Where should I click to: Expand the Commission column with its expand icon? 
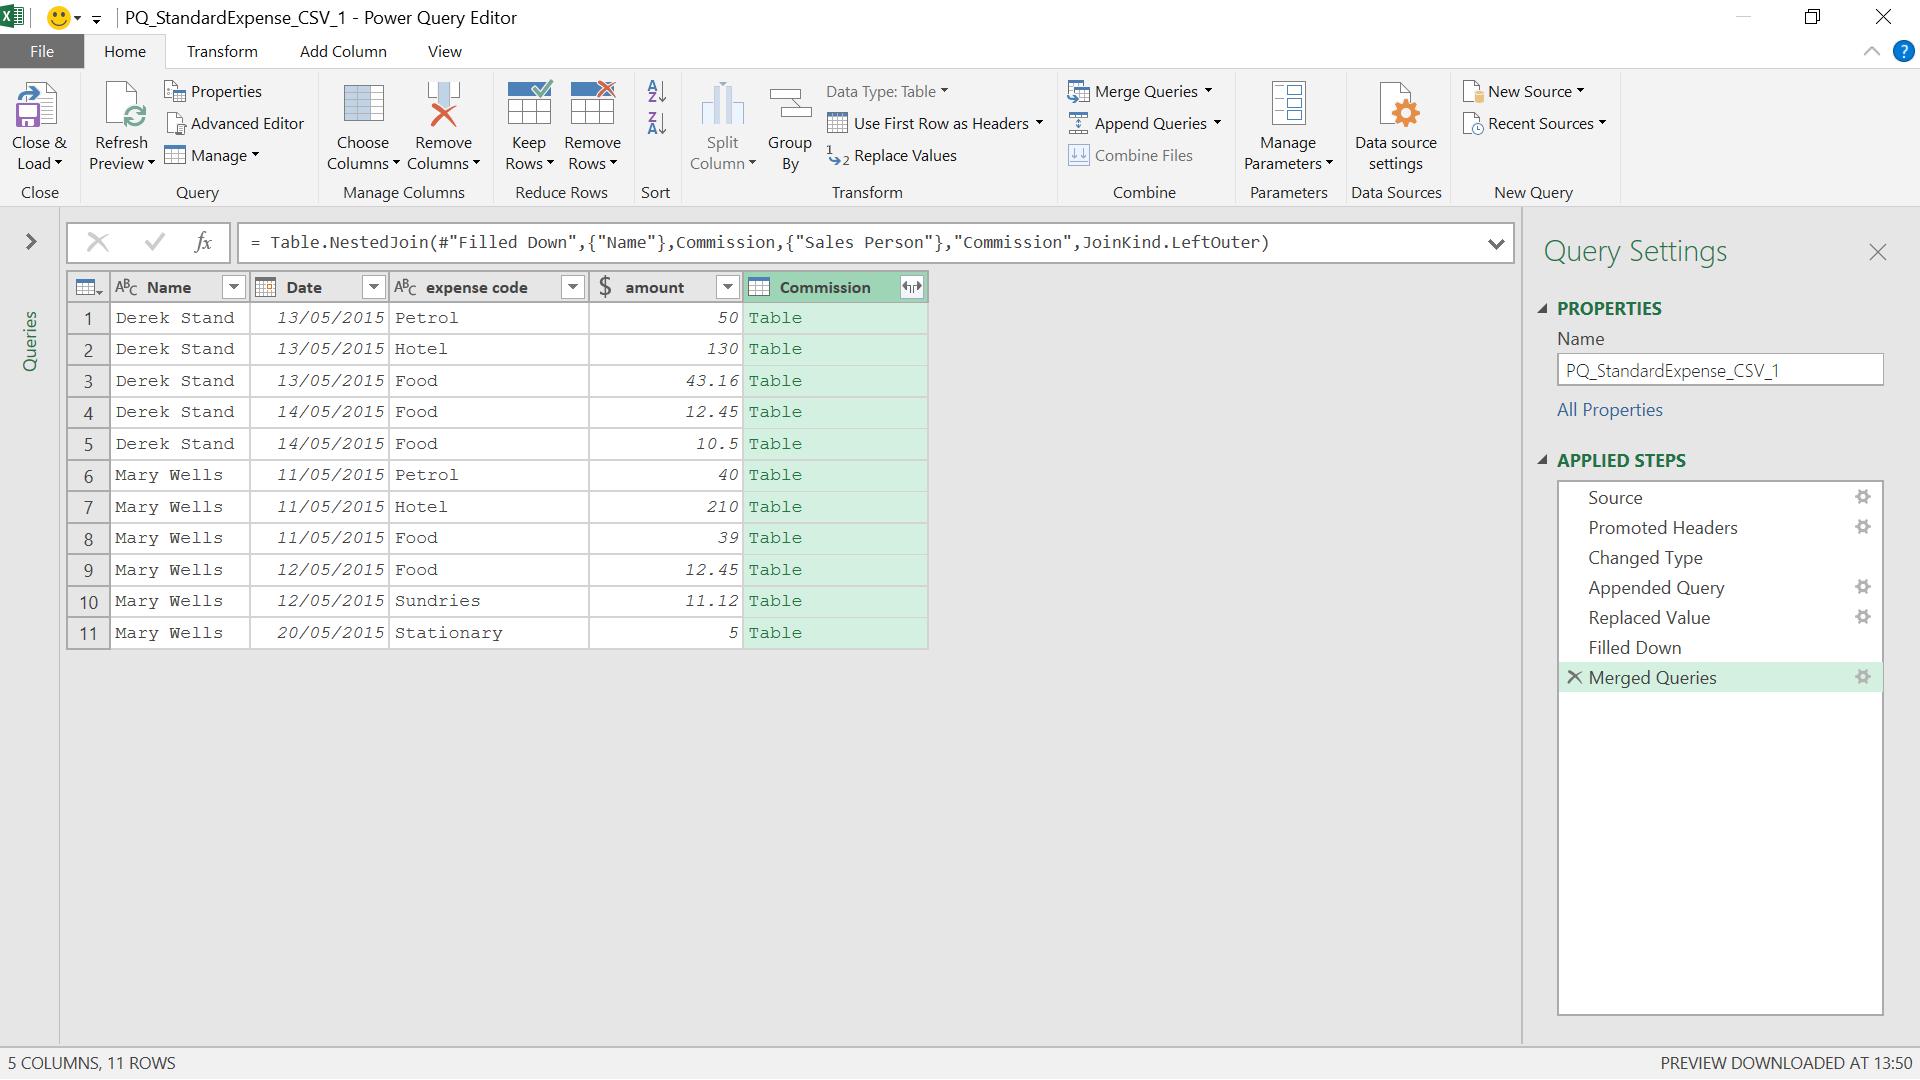911,288
